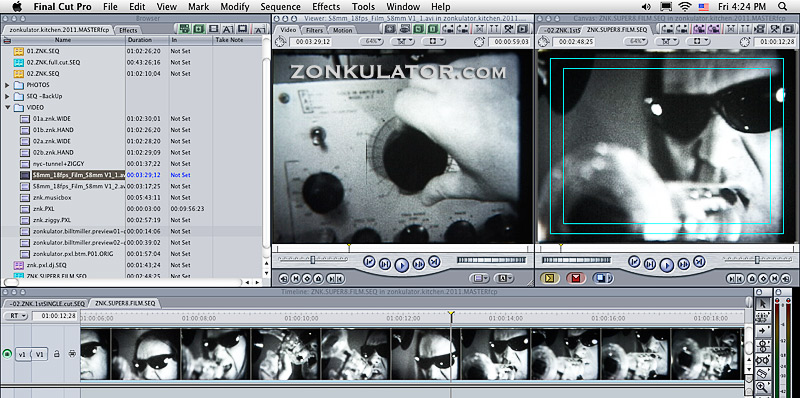Click Play Around Current Frame in Viewer
Screen dimensions: 800x398
(x=419, y=264)
